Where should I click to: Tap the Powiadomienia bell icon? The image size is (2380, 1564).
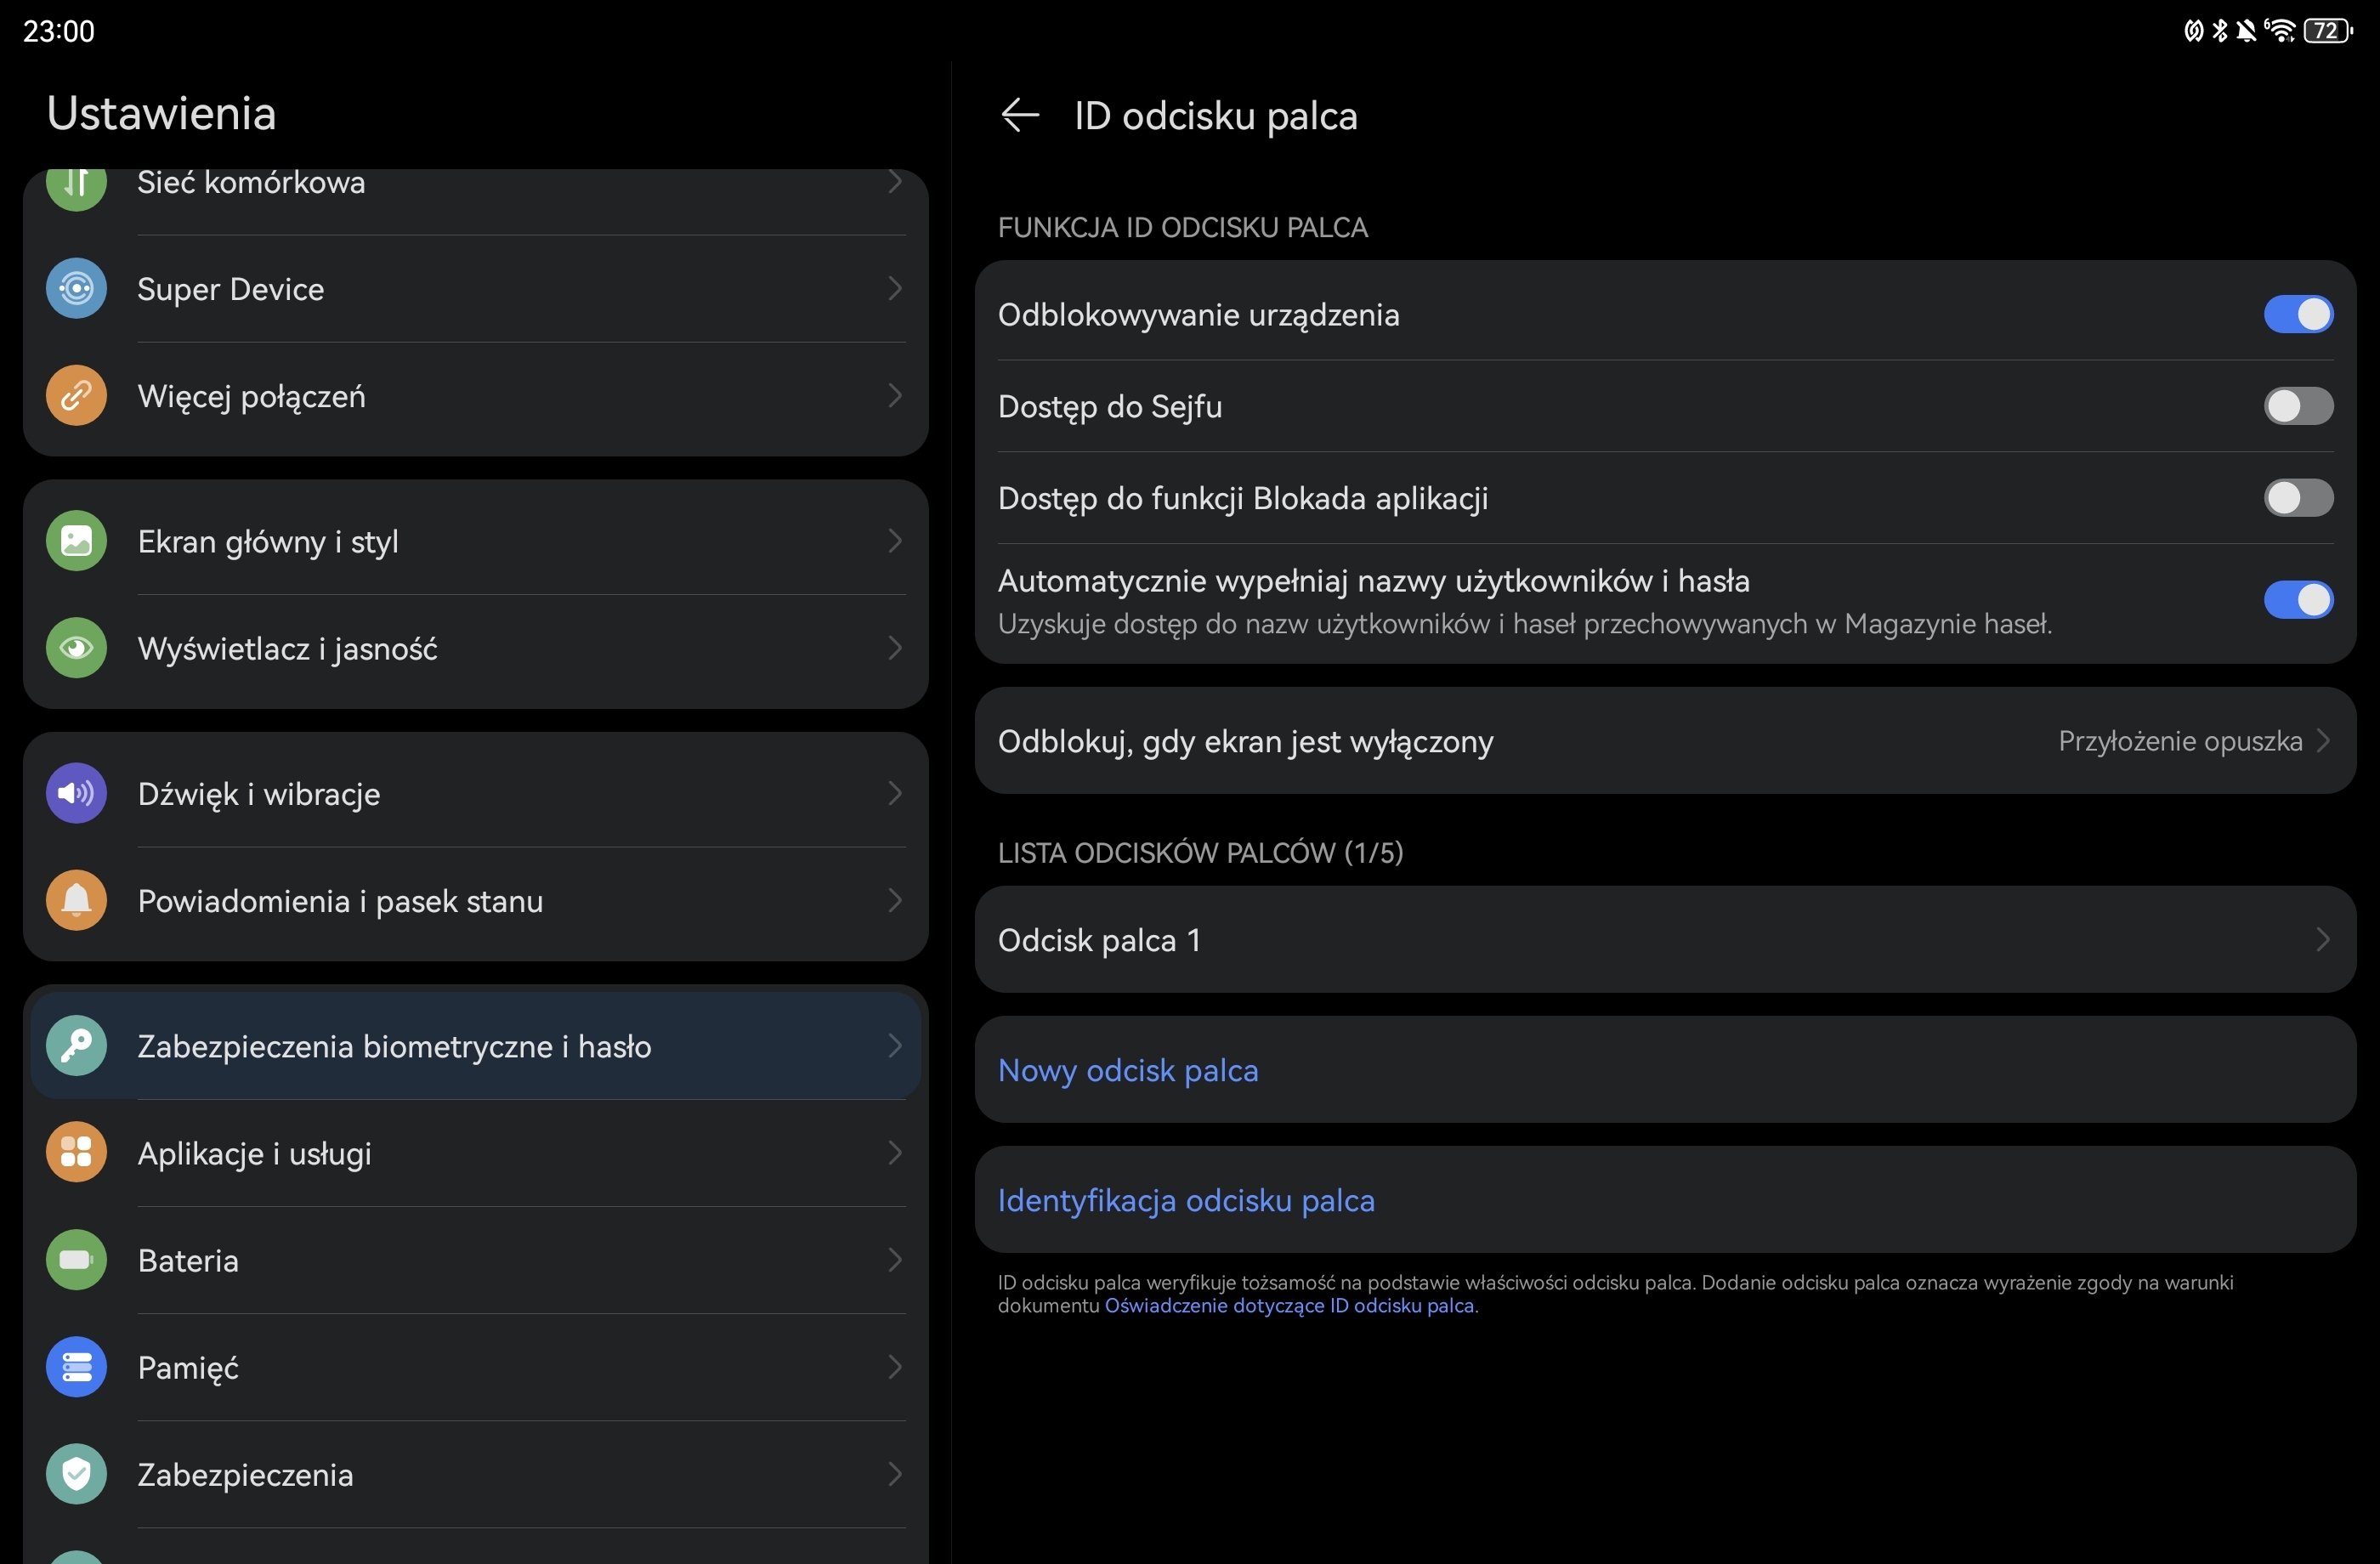76,900
